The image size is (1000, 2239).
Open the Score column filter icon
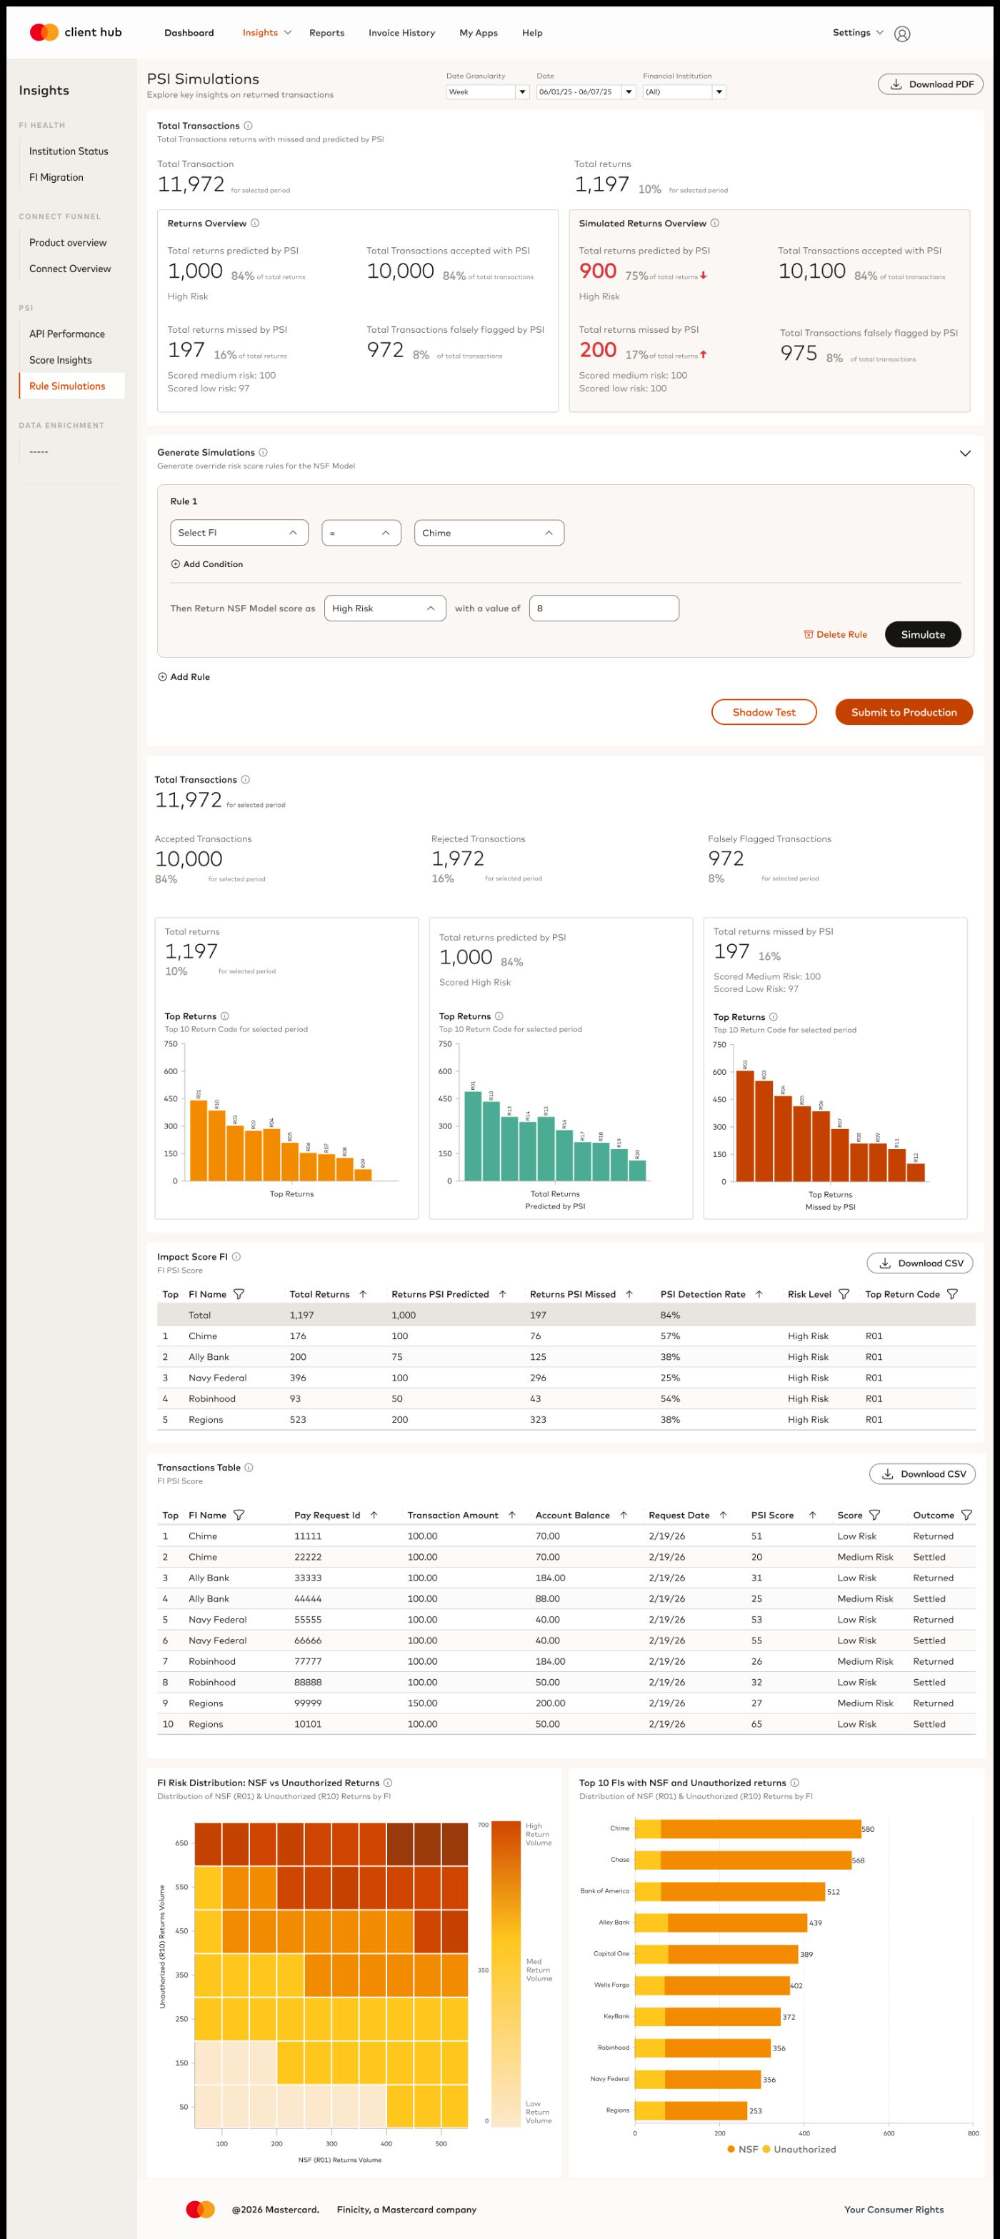coord(874,1515)
